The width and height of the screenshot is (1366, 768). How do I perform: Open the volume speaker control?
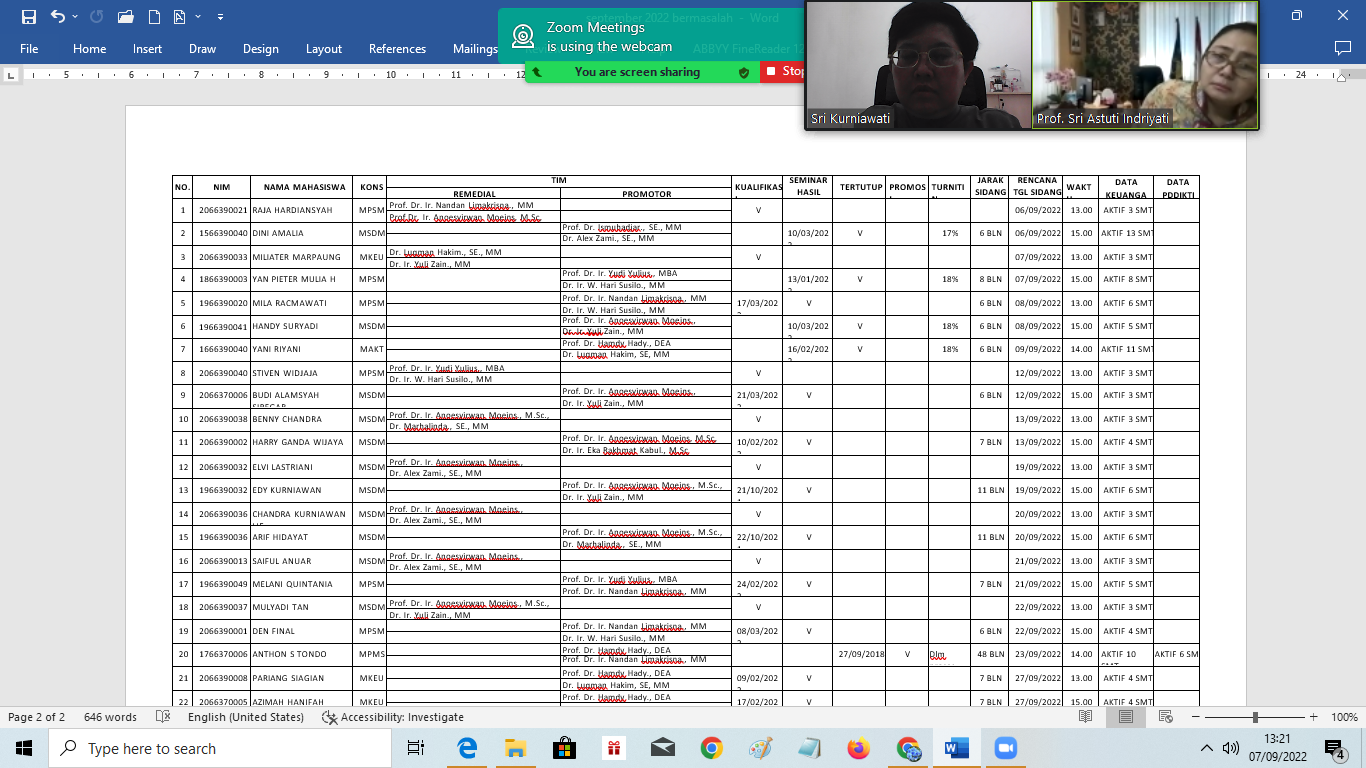pos(1232,748)
